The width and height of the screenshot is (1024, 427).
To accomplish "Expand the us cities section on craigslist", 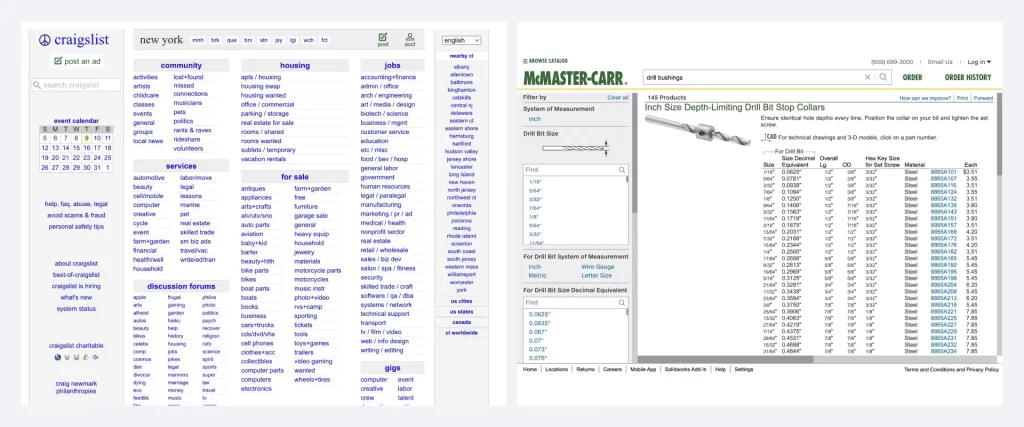I will tap(461, 302).
